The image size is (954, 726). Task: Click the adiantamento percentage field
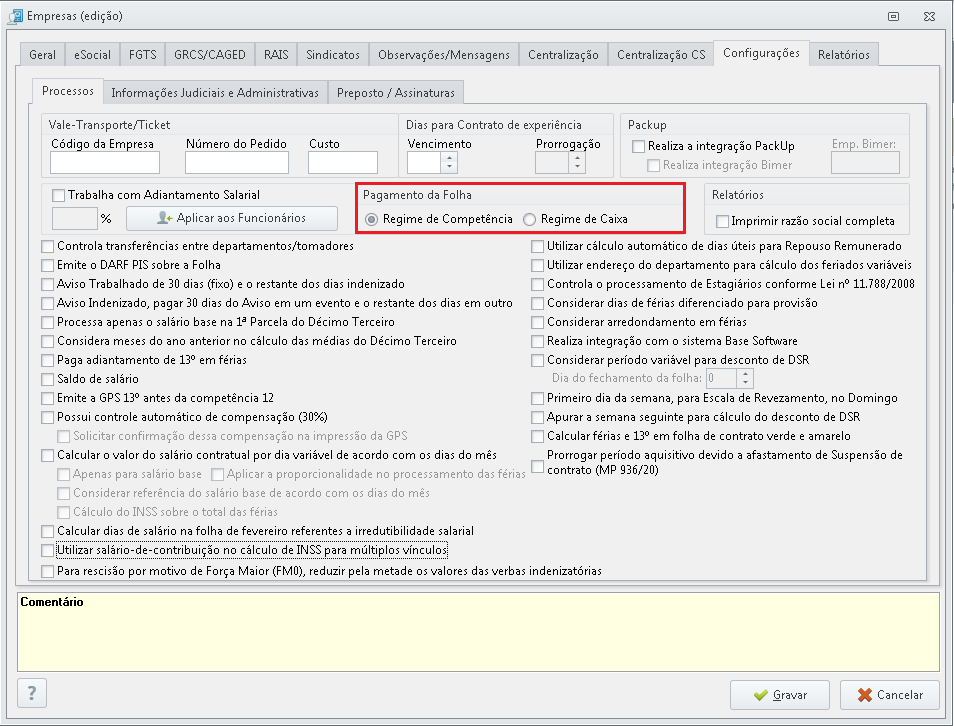[75, 218]
